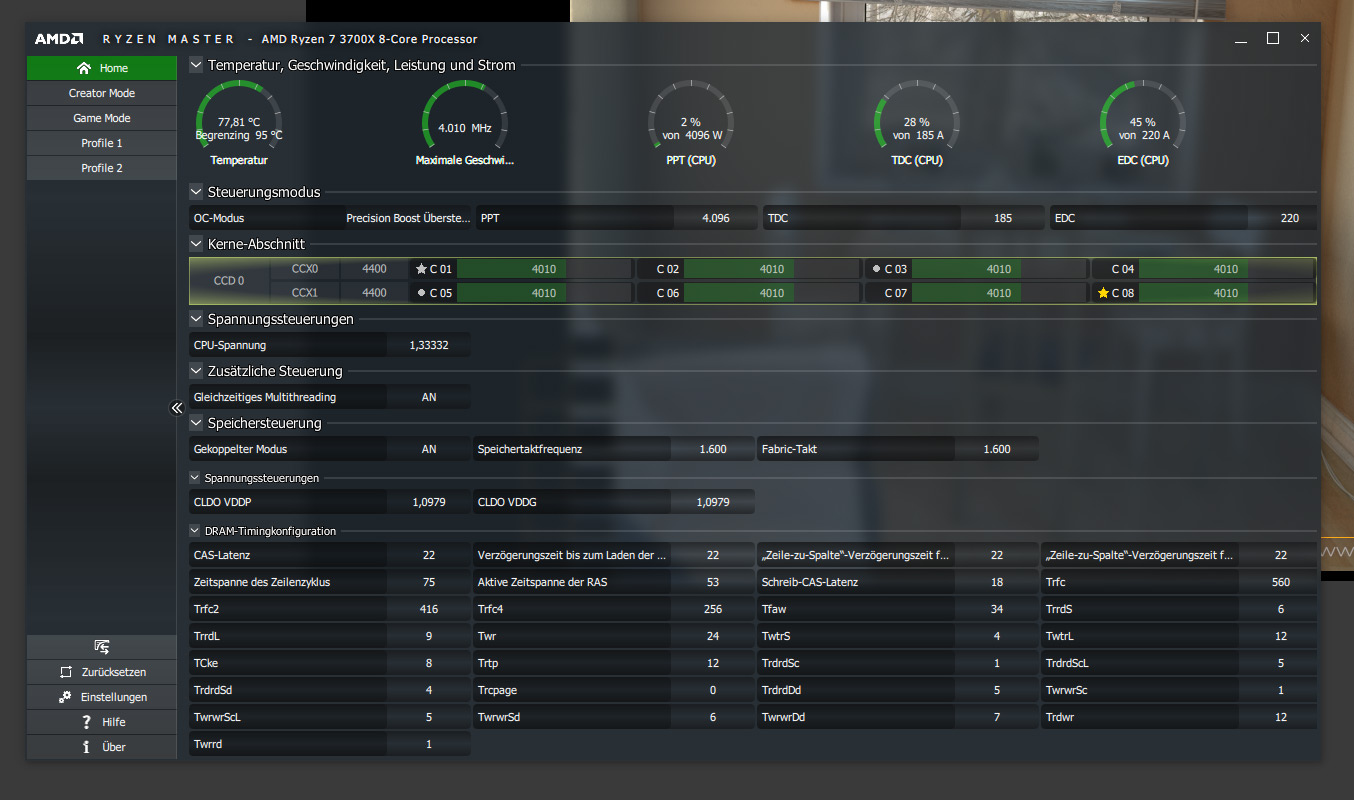The width and height of the screenshot is (1354, 800).
Task: Click Fabric-Takt value 1.600
Action: click(997, 449)
